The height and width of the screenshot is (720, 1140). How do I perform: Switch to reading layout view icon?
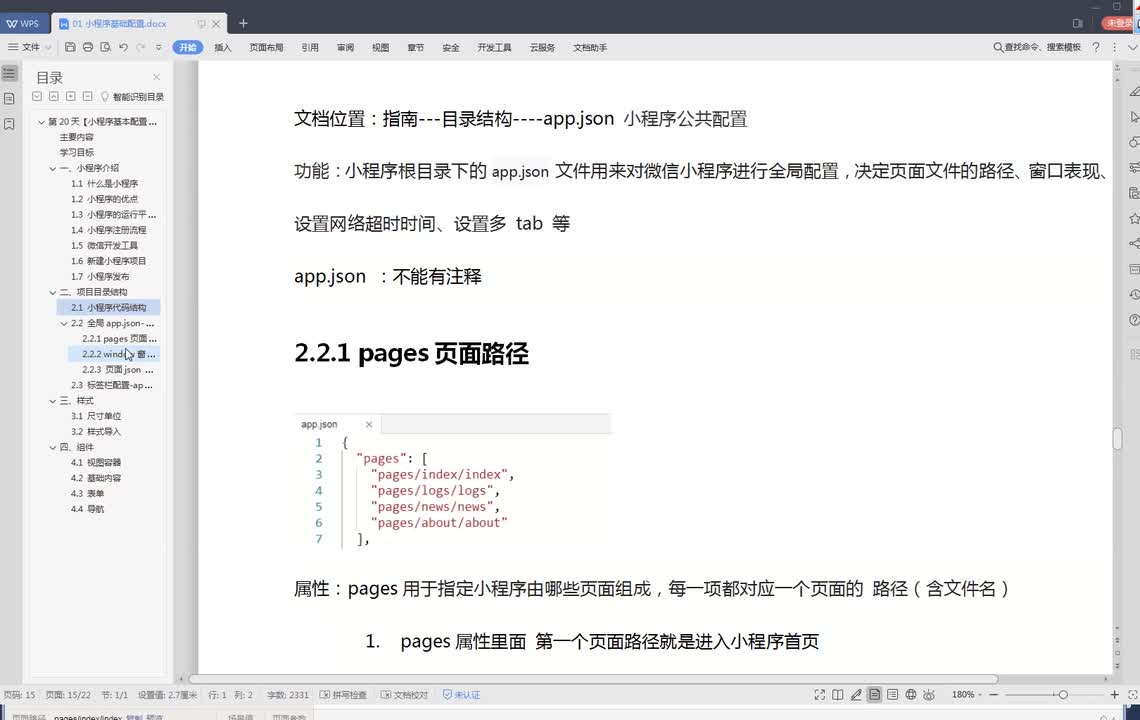838,695
